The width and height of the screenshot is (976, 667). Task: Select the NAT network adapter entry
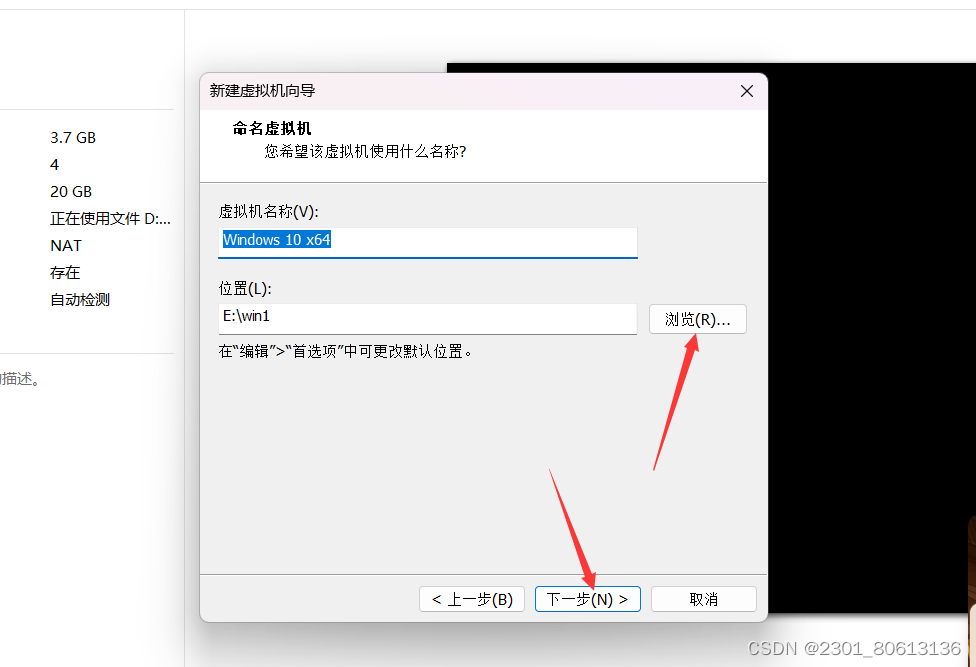(66, 246)
